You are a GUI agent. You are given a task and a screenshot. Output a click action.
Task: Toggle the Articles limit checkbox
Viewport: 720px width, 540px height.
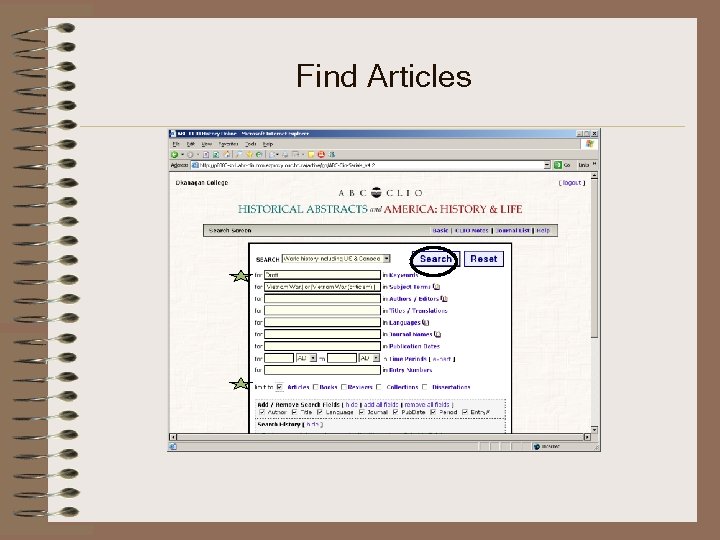(x=280, y=387)
